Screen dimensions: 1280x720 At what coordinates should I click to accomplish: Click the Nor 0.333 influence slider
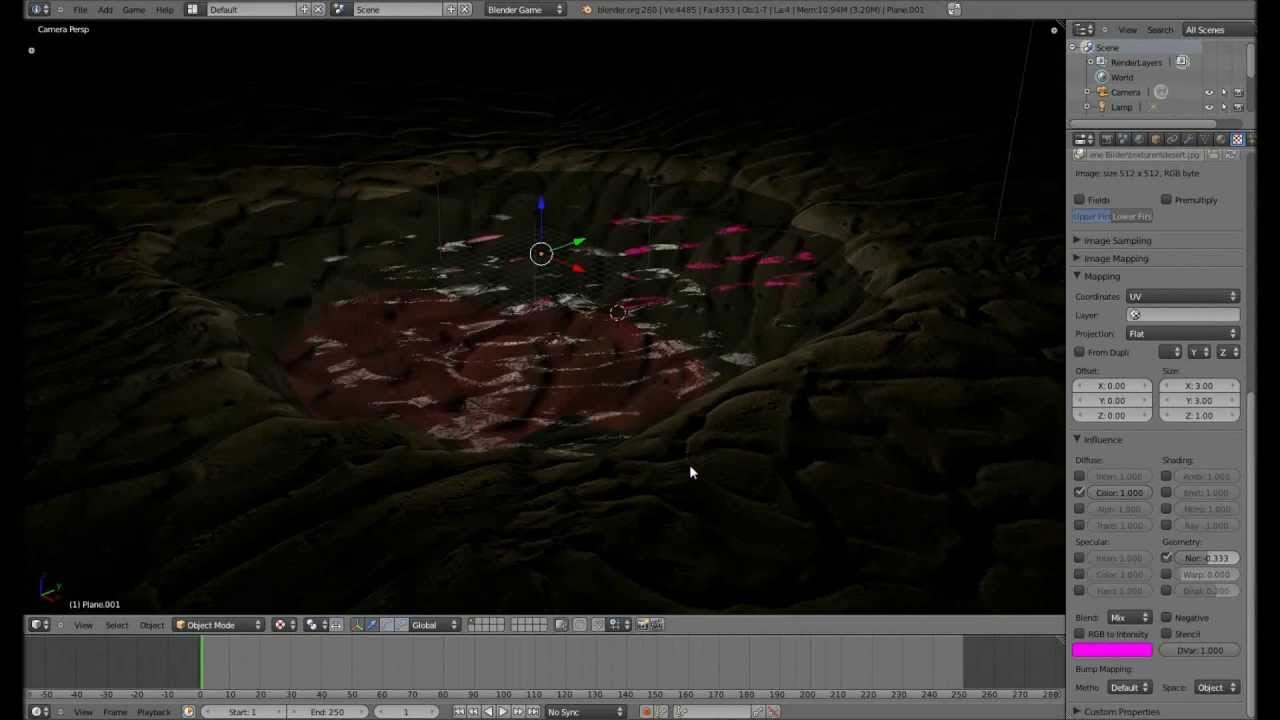[x=1207, y=558]
